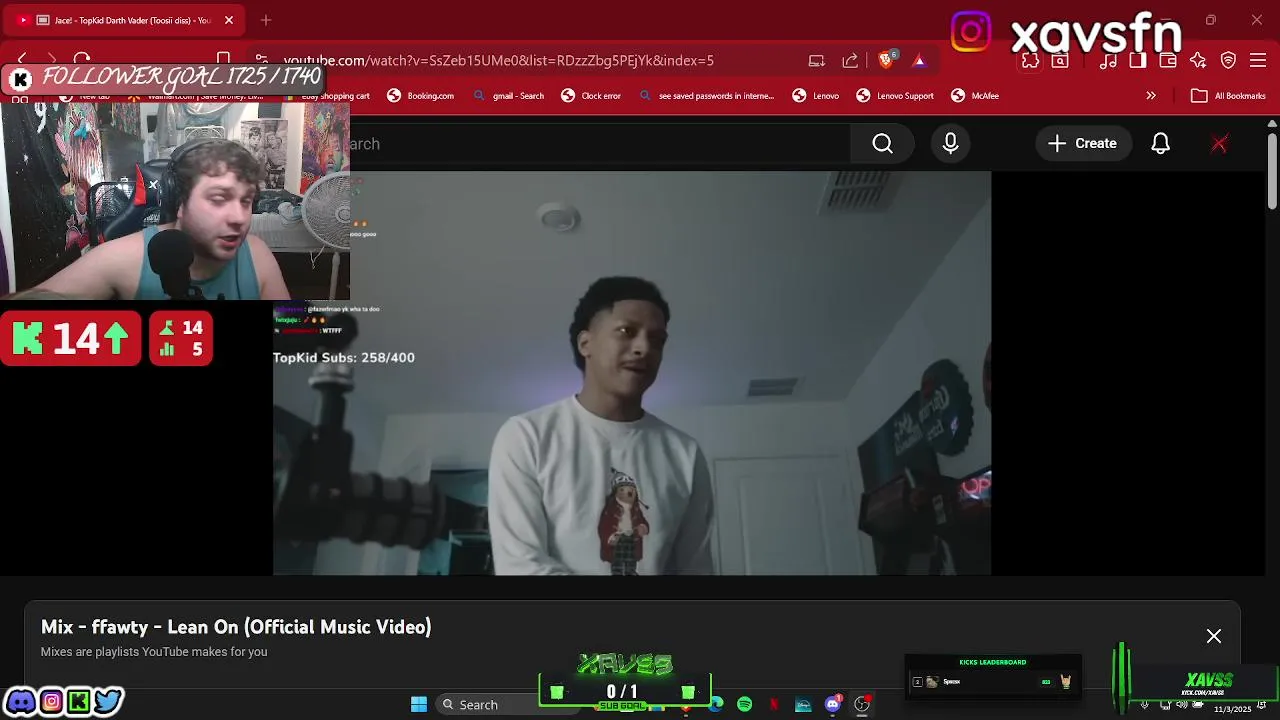Open the Extensions puzzle icon

(x=1030, y=61)
